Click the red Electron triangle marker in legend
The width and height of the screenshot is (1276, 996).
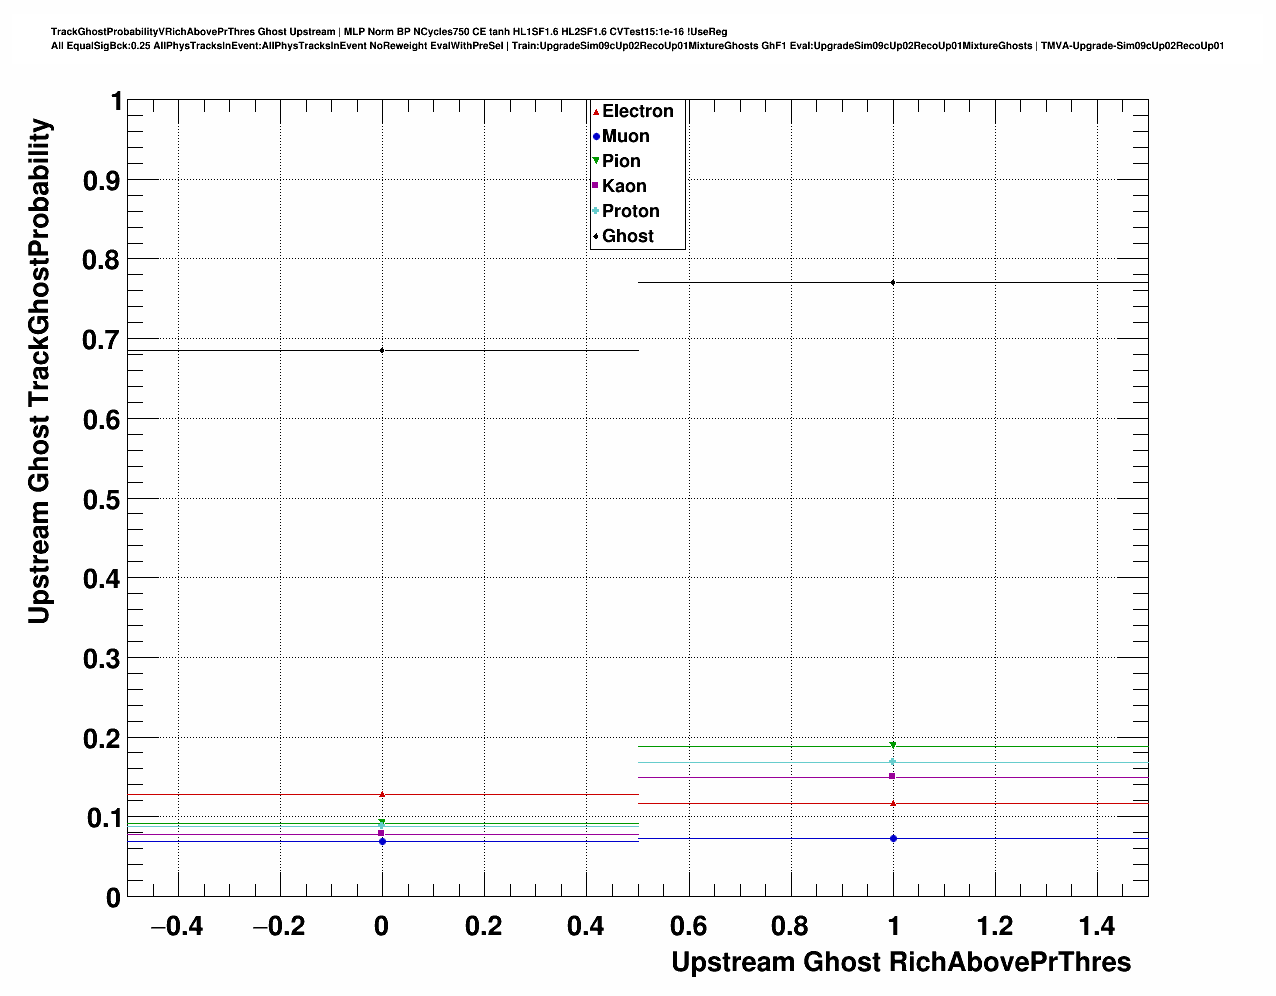point(596,111)
